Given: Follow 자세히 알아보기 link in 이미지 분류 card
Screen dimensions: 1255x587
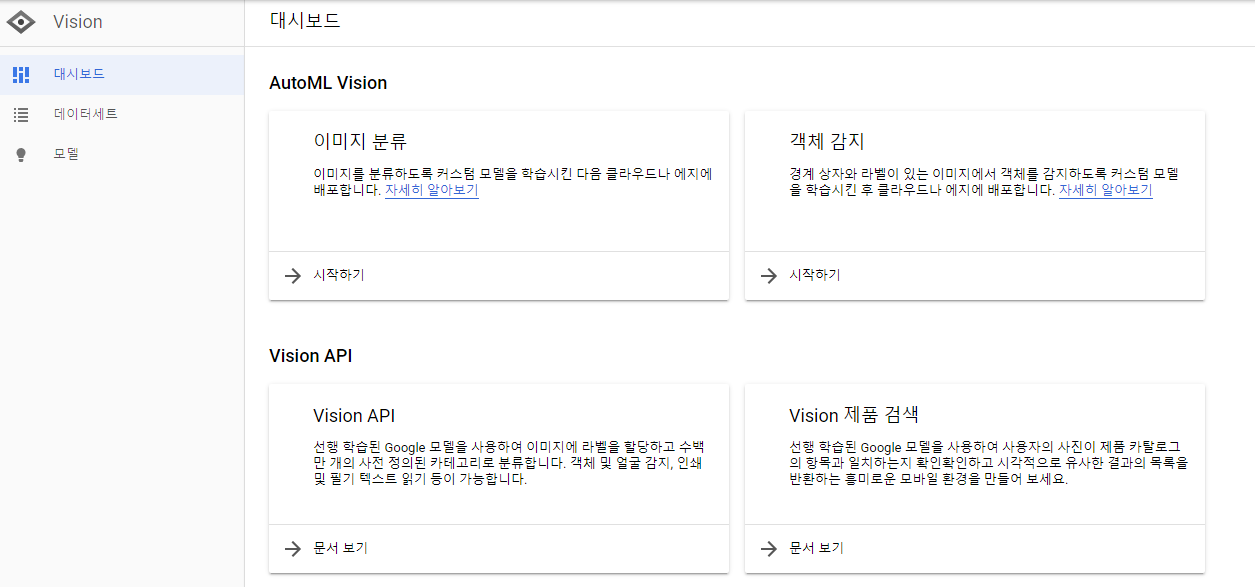Looking at the screenshot, I should 432,190.
